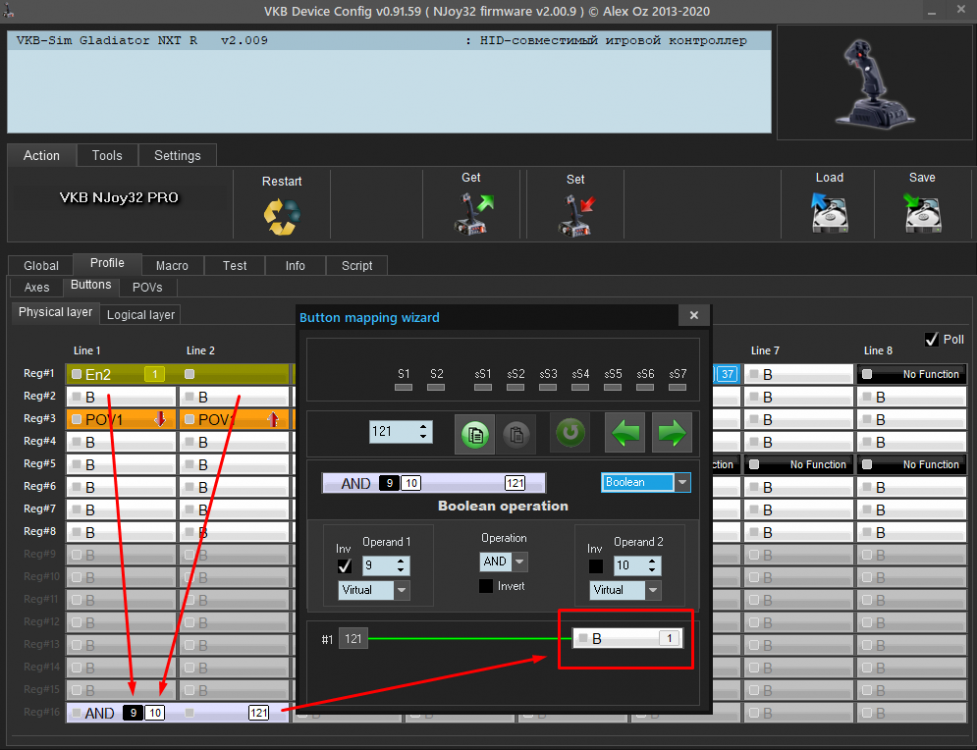Image resolution: width=977 pixels, height=750 pixels.
Task: Uncheck the Poll checkbox
Action: pos(932,339)
